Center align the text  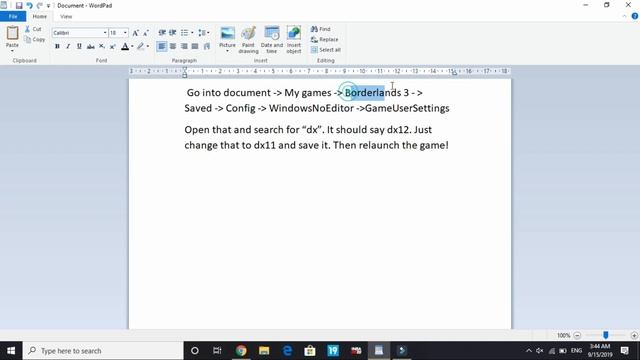[173, 46]
